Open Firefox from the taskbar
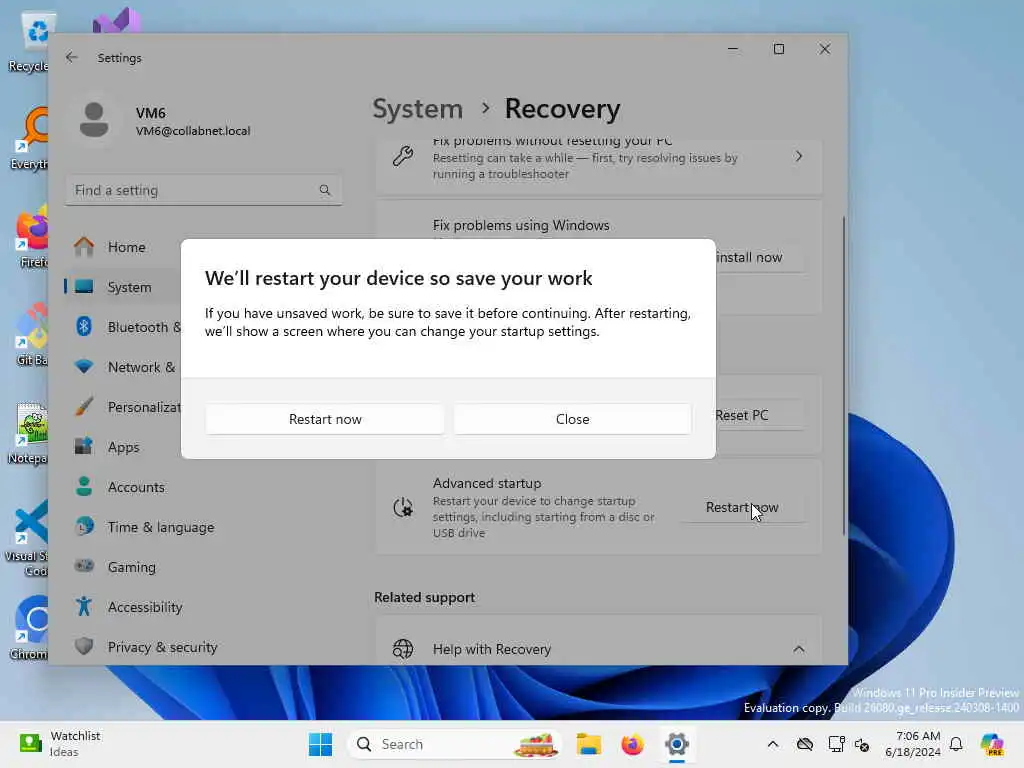The image size is (1024, 768). point(632,744)
